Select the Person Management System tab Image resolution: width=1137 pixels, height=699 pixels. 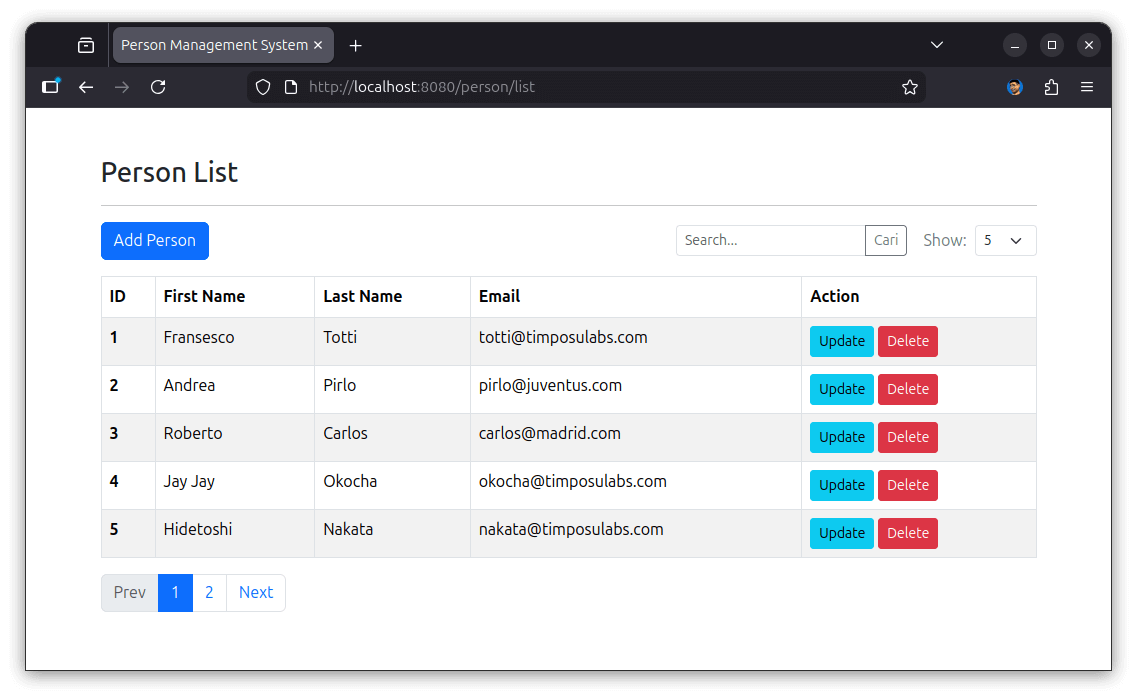214,45
